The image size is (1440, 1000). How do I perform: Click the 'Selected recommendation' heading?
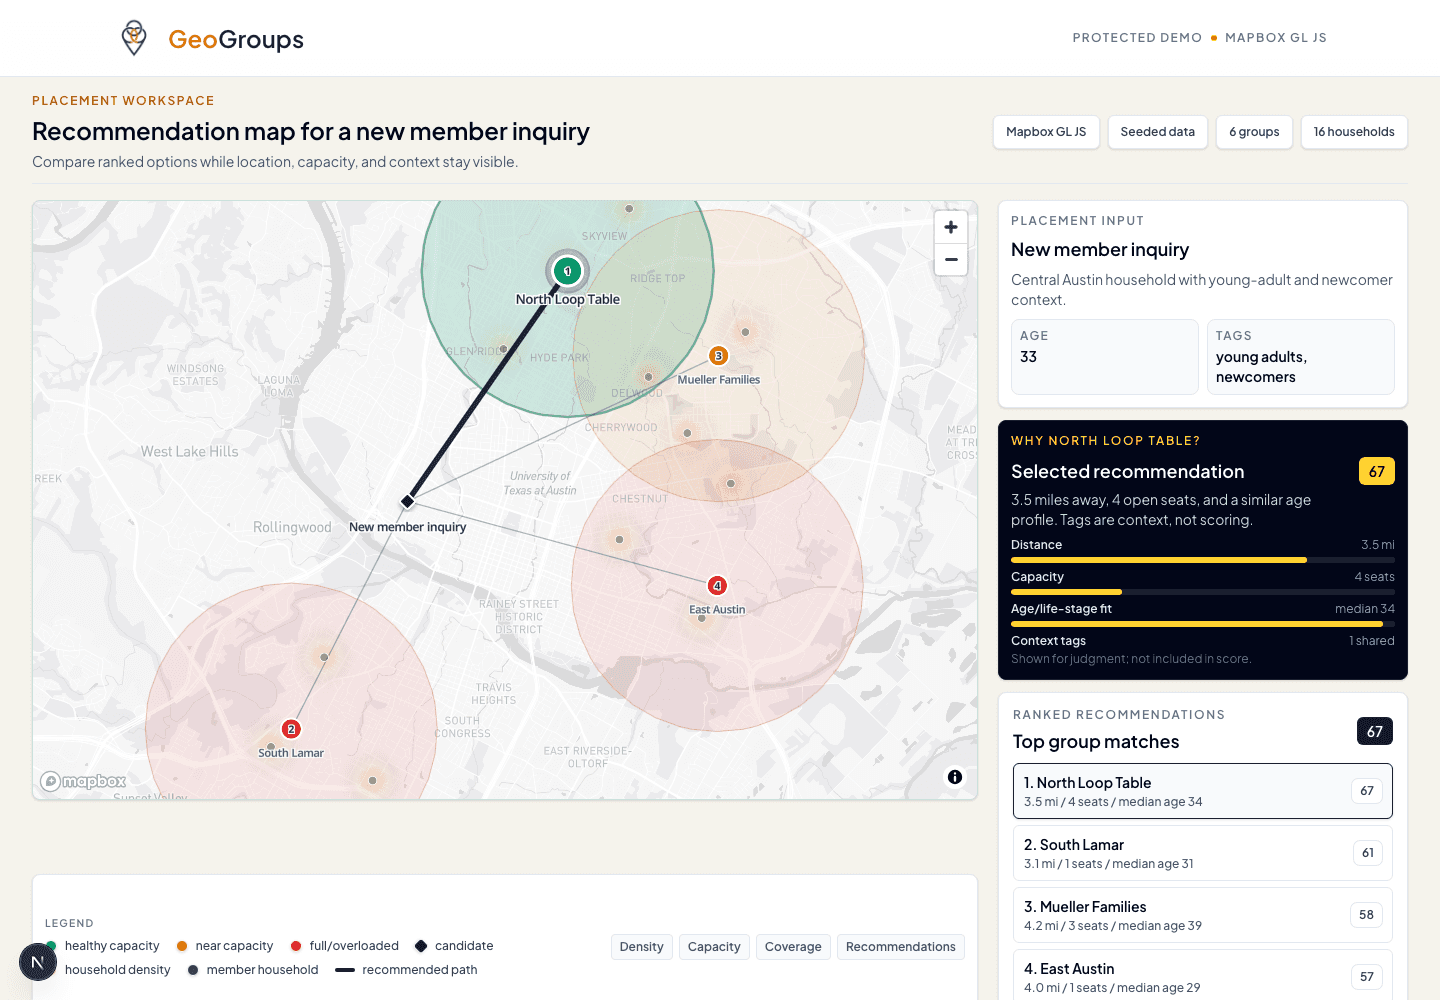point(1128,472)
